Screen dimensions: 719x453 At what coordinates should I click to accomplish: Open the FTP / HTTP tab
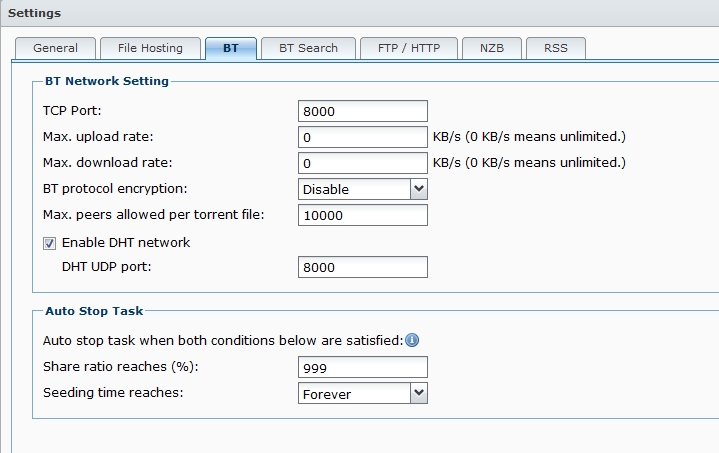(409, 48)
